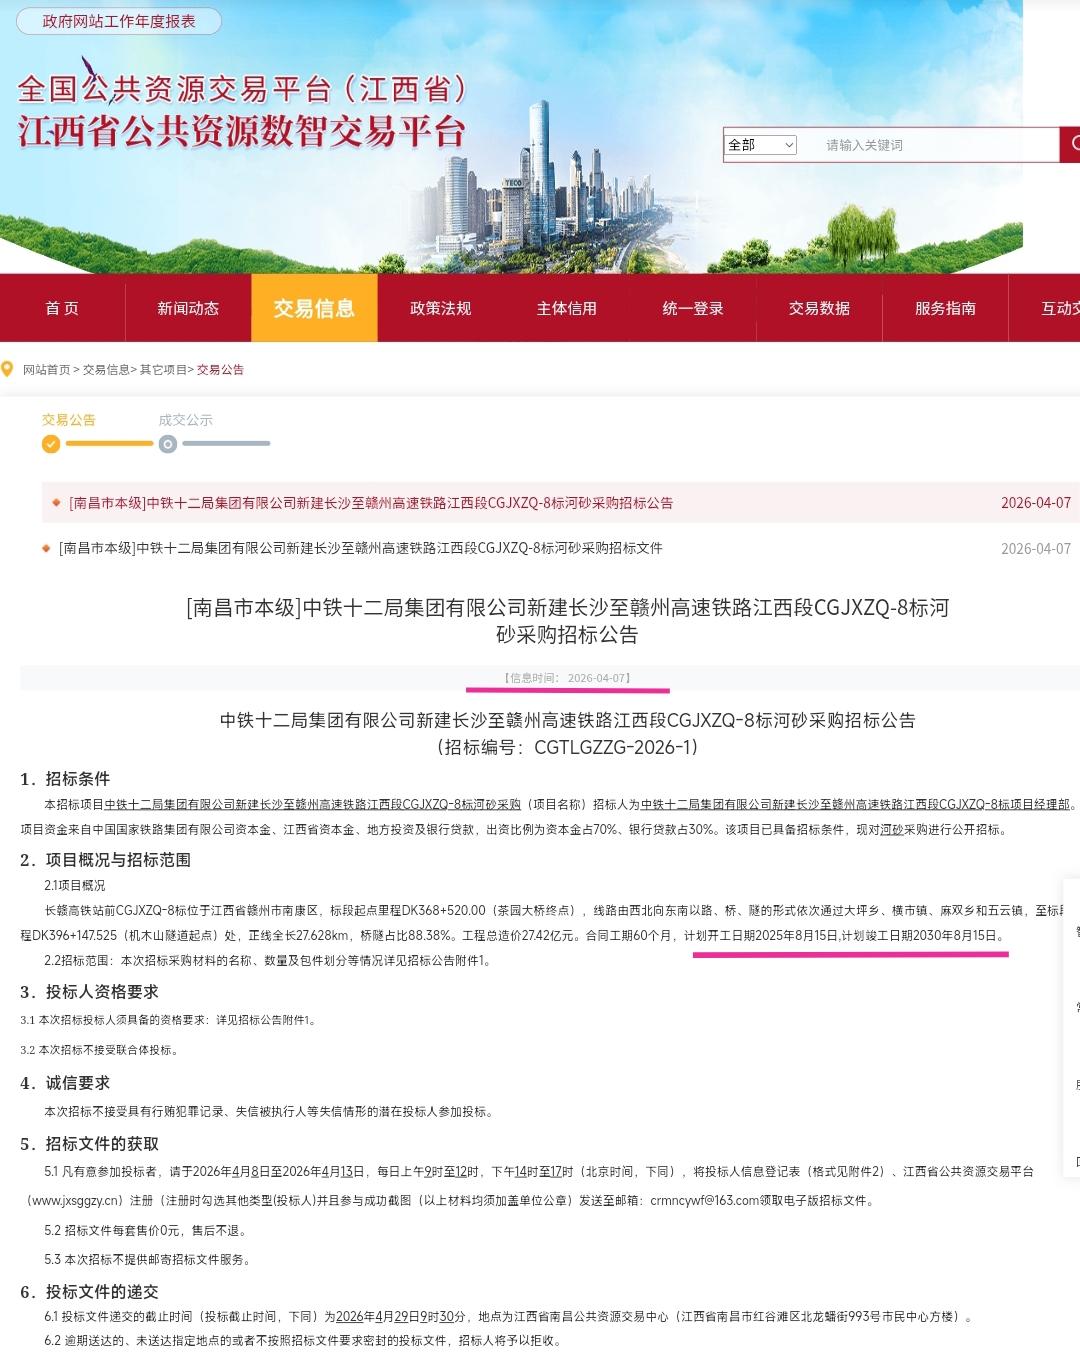
Task: Select the 成交公示 step circle
Action: point(168,444)
